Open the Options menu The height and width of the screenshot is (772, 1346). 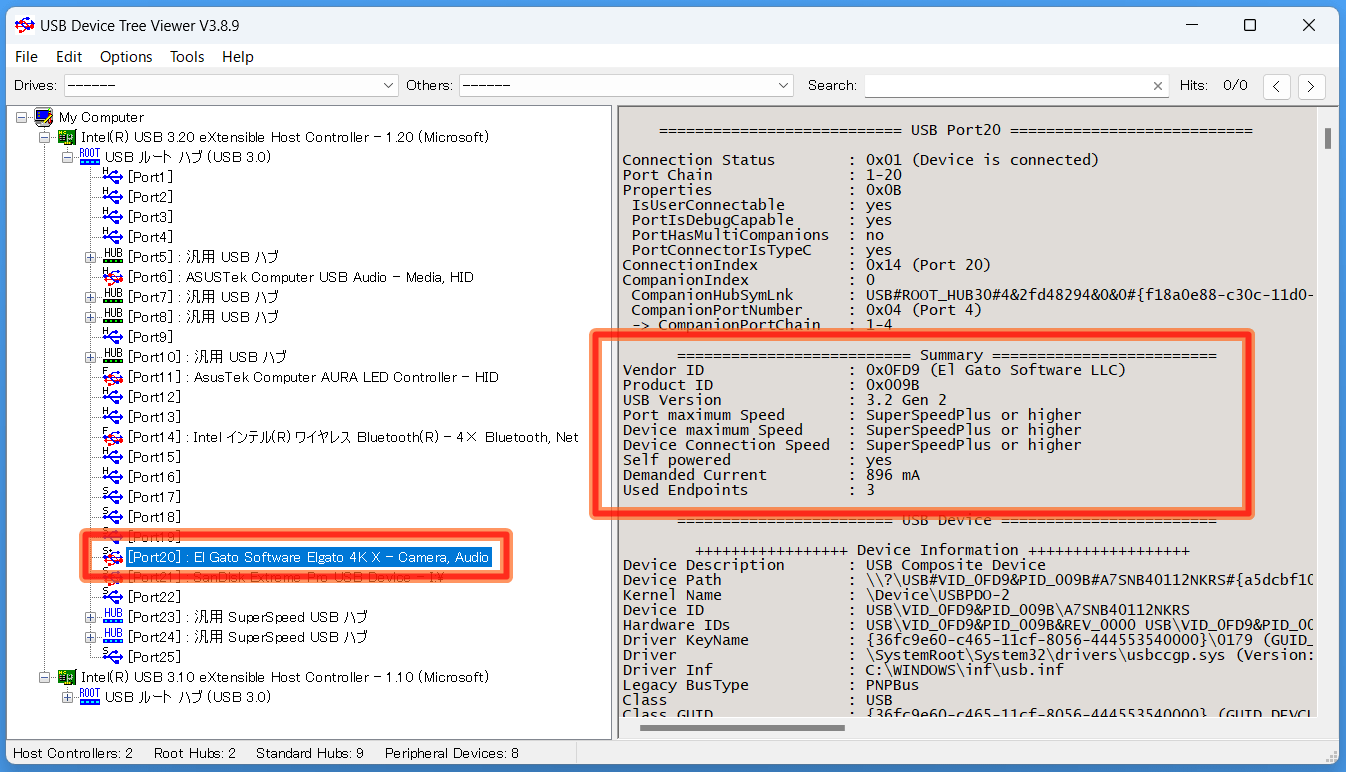tap(126, 57)
